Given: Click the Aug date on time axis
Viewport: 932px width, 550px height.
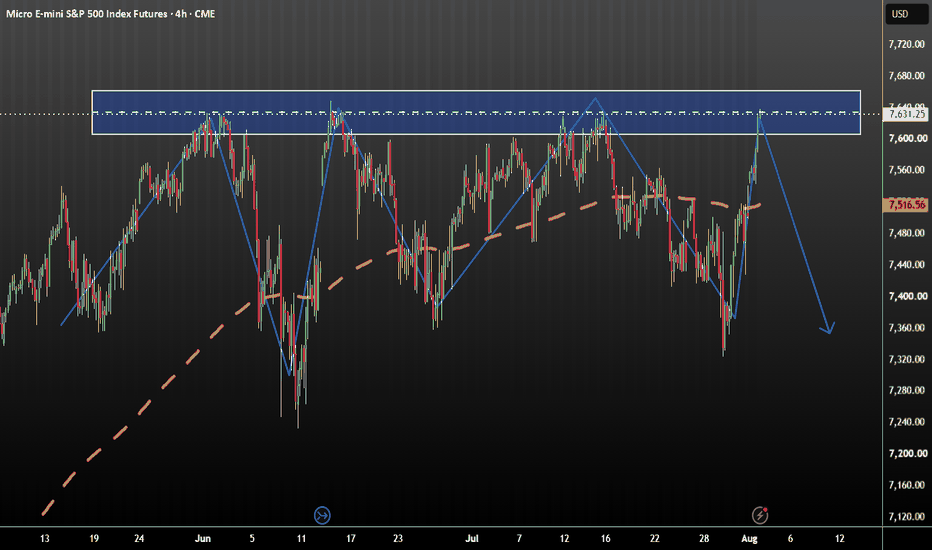Looking at the screenshot, I should point(749,539).
